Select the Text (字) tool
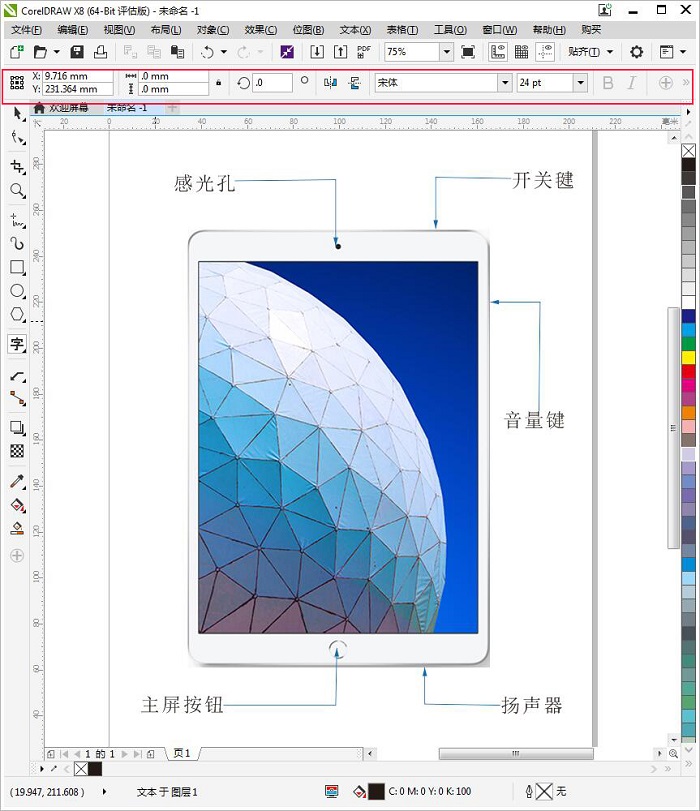This screenshot has height=811, width=700. (x=17, y=344)
